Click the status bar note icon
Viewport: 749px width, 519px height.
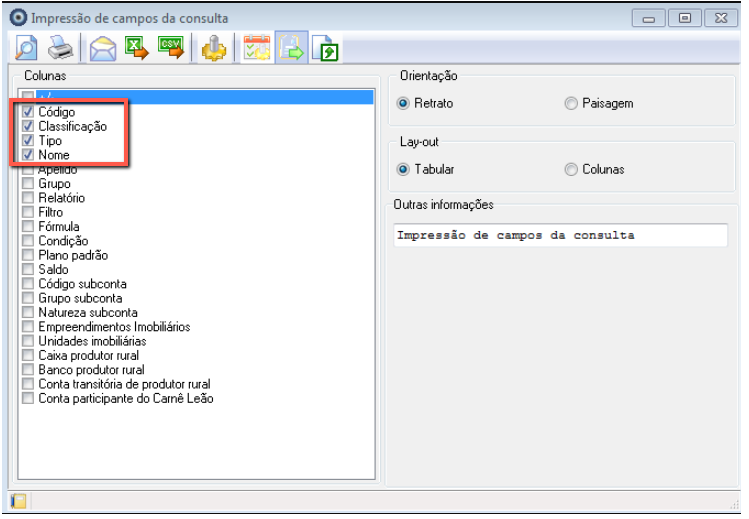coord(18,501)
